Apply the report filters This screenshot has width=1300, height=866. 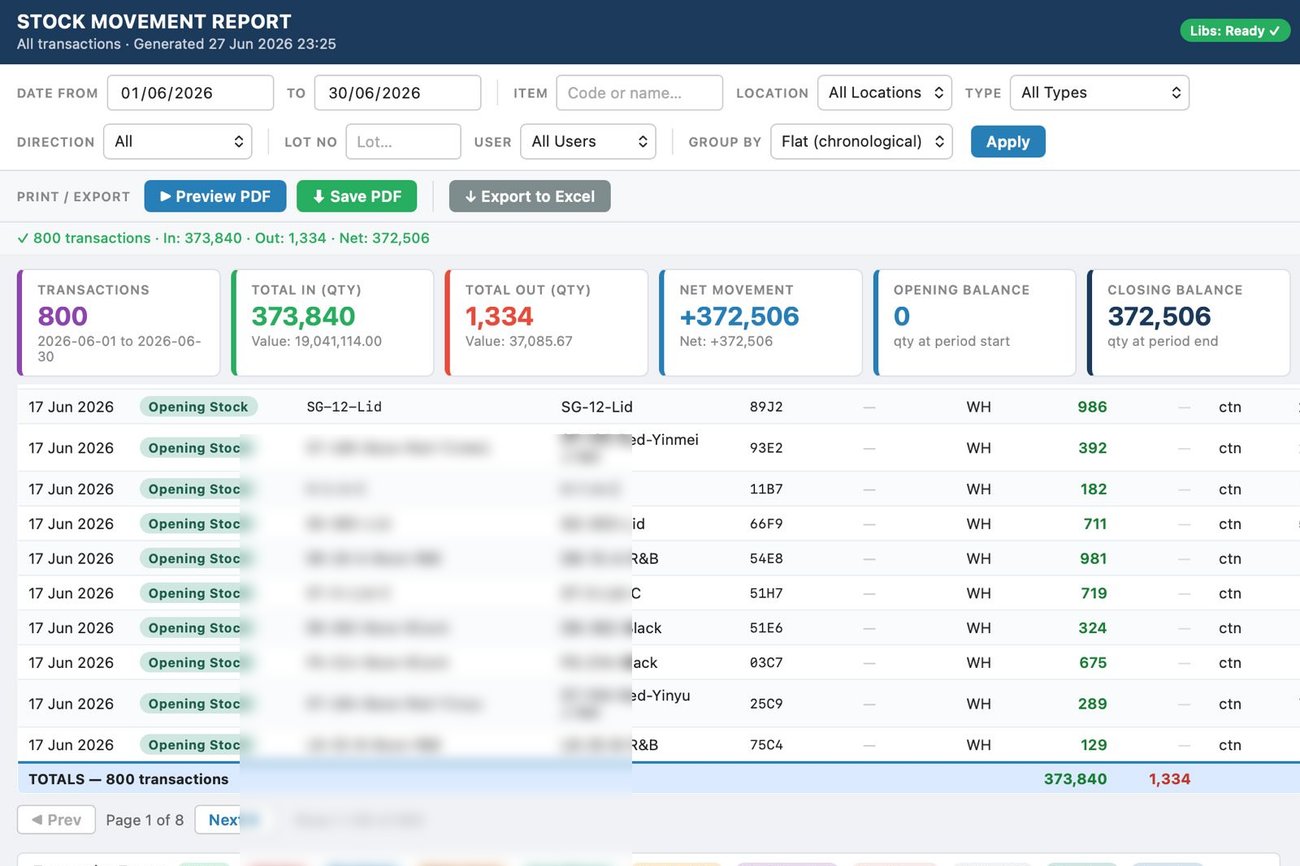coord(1008,142)
